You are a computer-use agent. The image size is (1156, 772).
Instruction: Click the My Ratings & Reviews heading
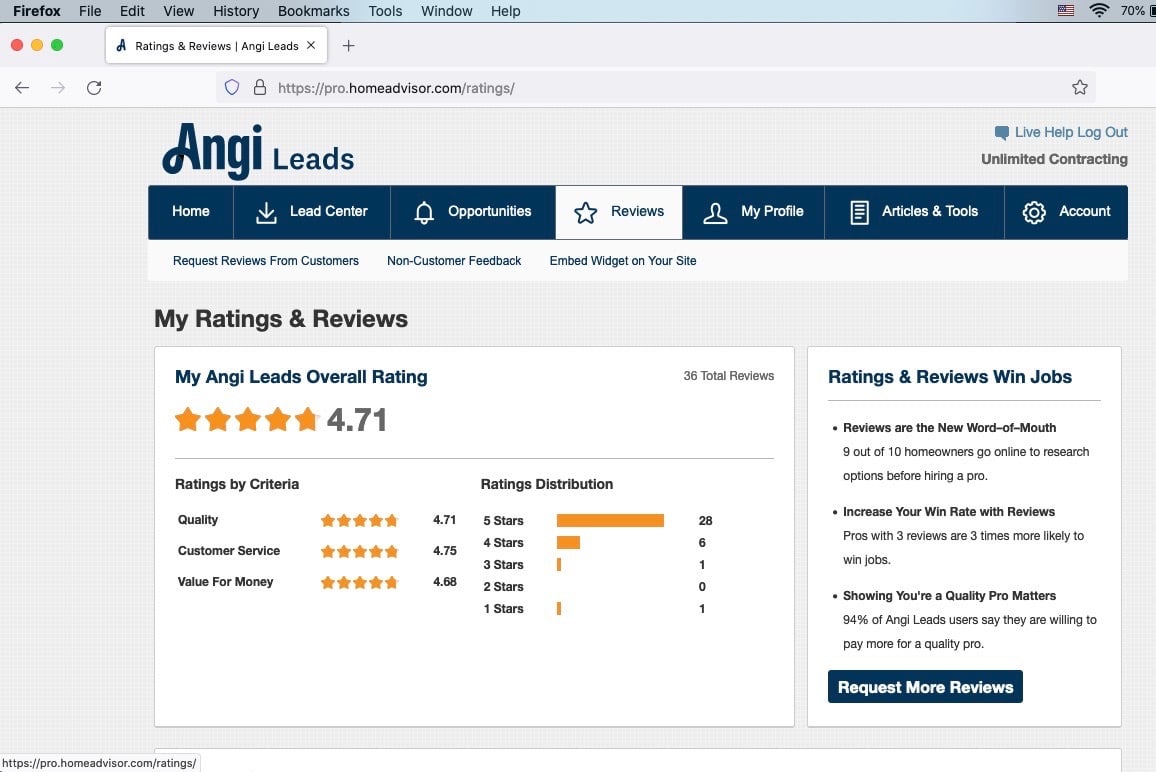coord(281,319)
